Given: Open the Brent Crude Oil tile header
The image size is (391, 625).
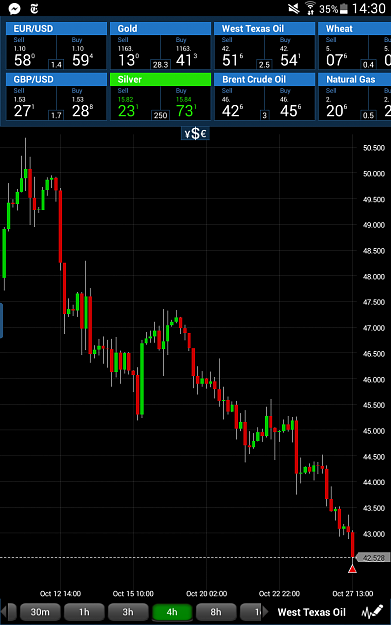Looking at the screenshot, I should [x=264, y=79].
